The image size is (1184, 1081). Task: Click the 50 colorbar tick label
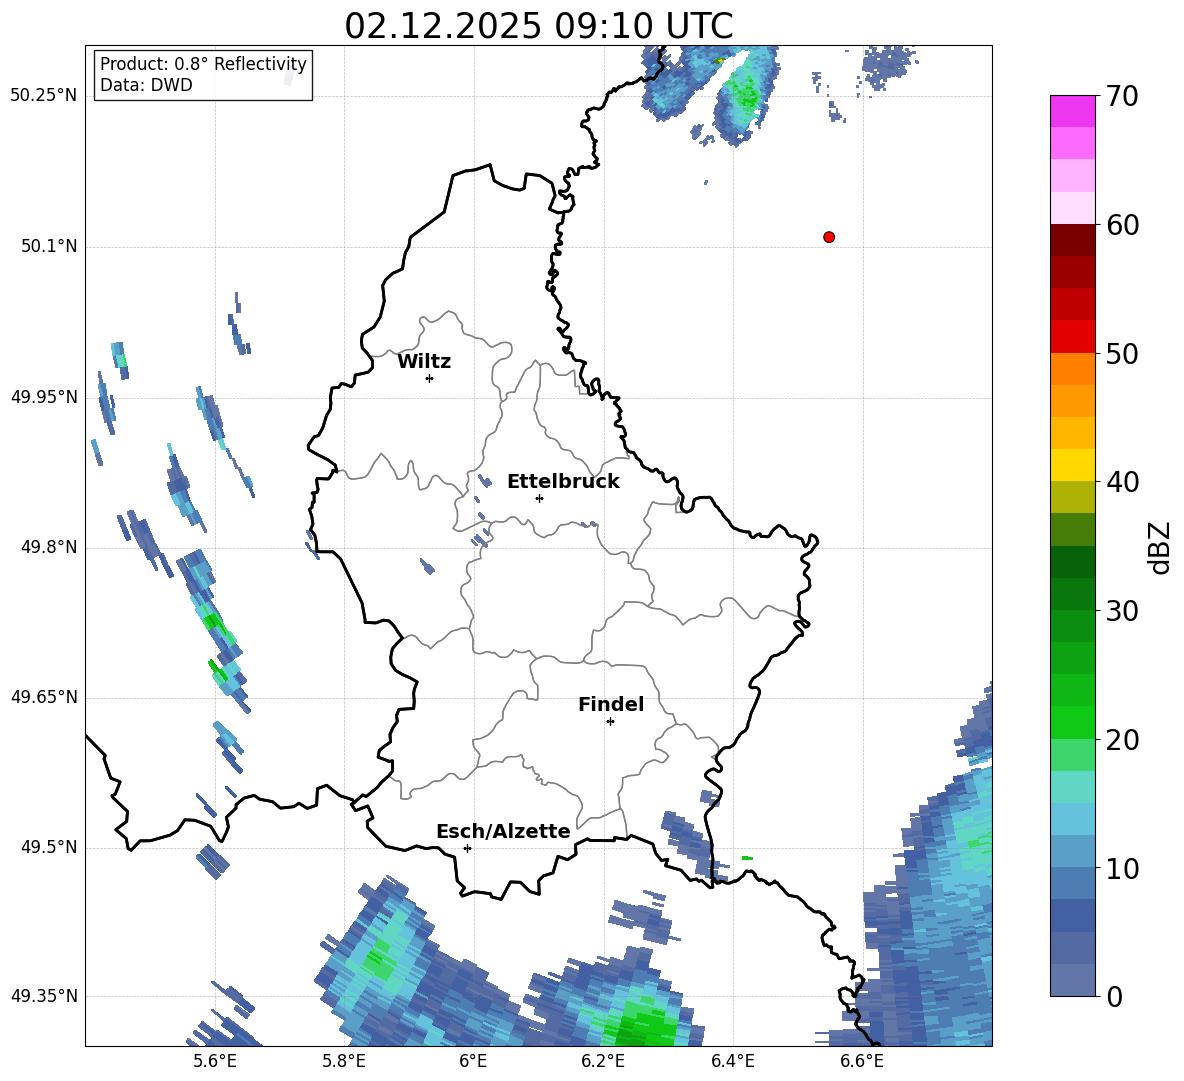point(1122,353)
